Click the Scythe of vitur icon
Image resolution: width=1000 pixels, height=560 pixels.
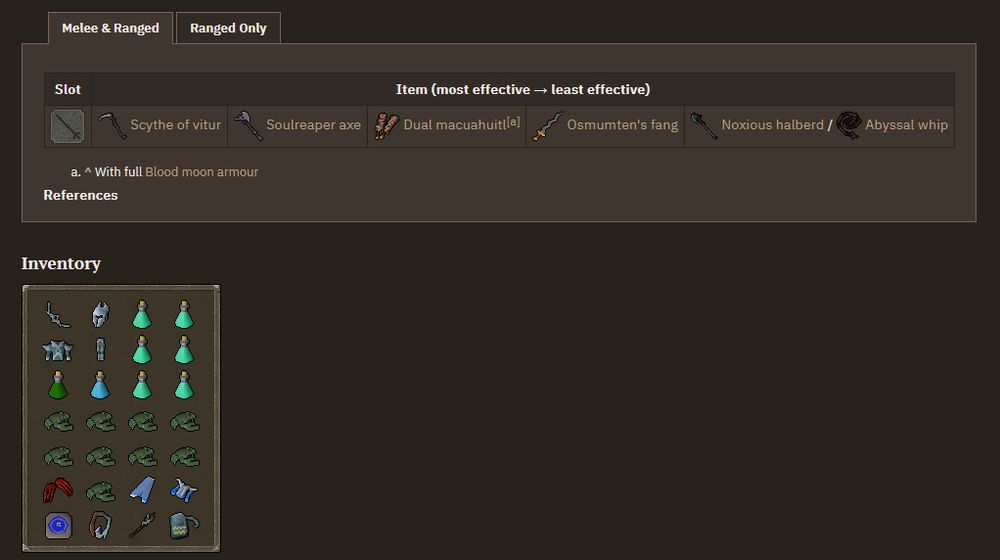coord(112,125)
